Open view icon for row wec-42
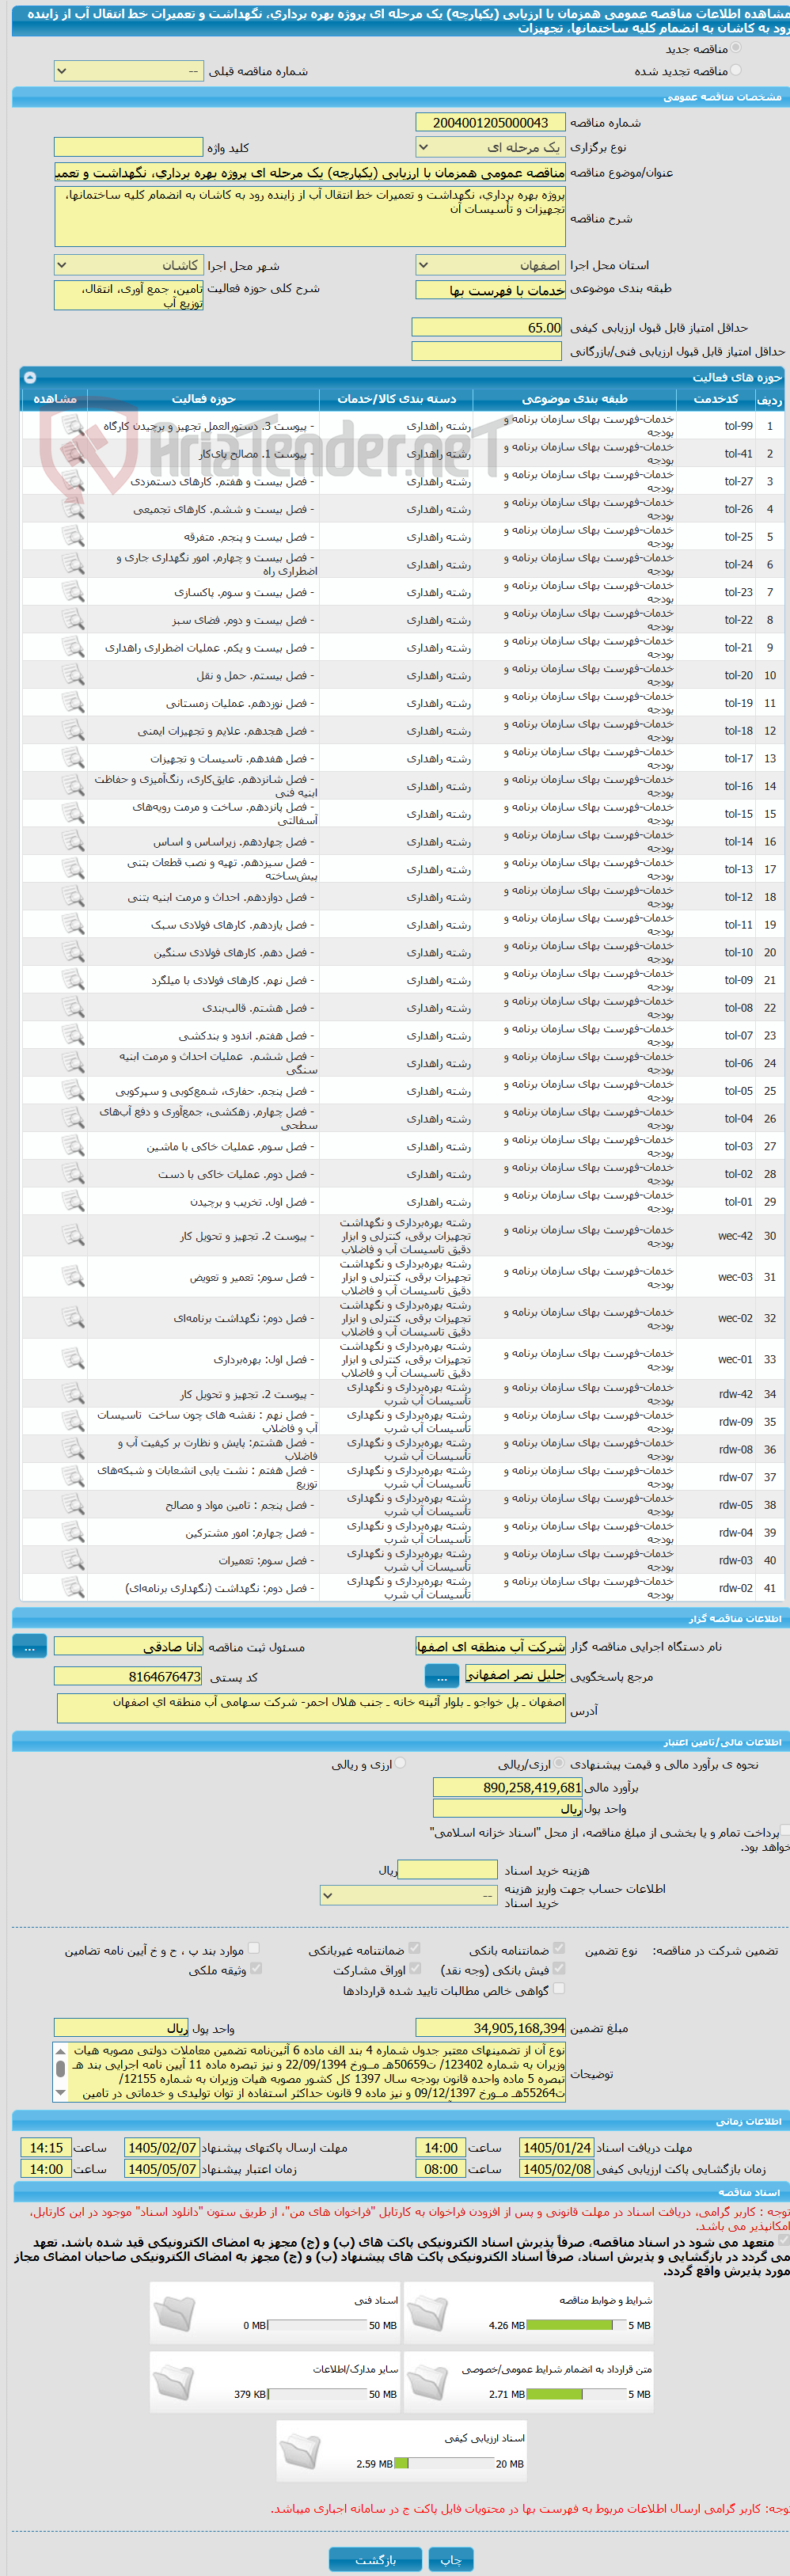The height and width of the screenshot is (2576, 790). [72, 1236]
